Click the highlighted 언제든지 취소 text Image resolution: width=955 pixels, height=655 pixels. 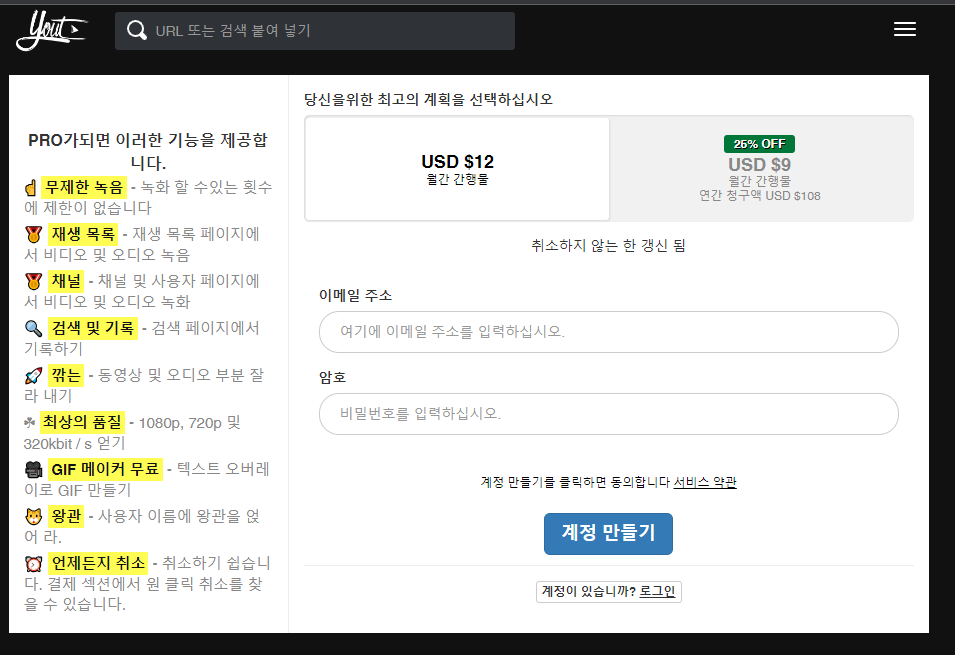(x=98, y=563)
